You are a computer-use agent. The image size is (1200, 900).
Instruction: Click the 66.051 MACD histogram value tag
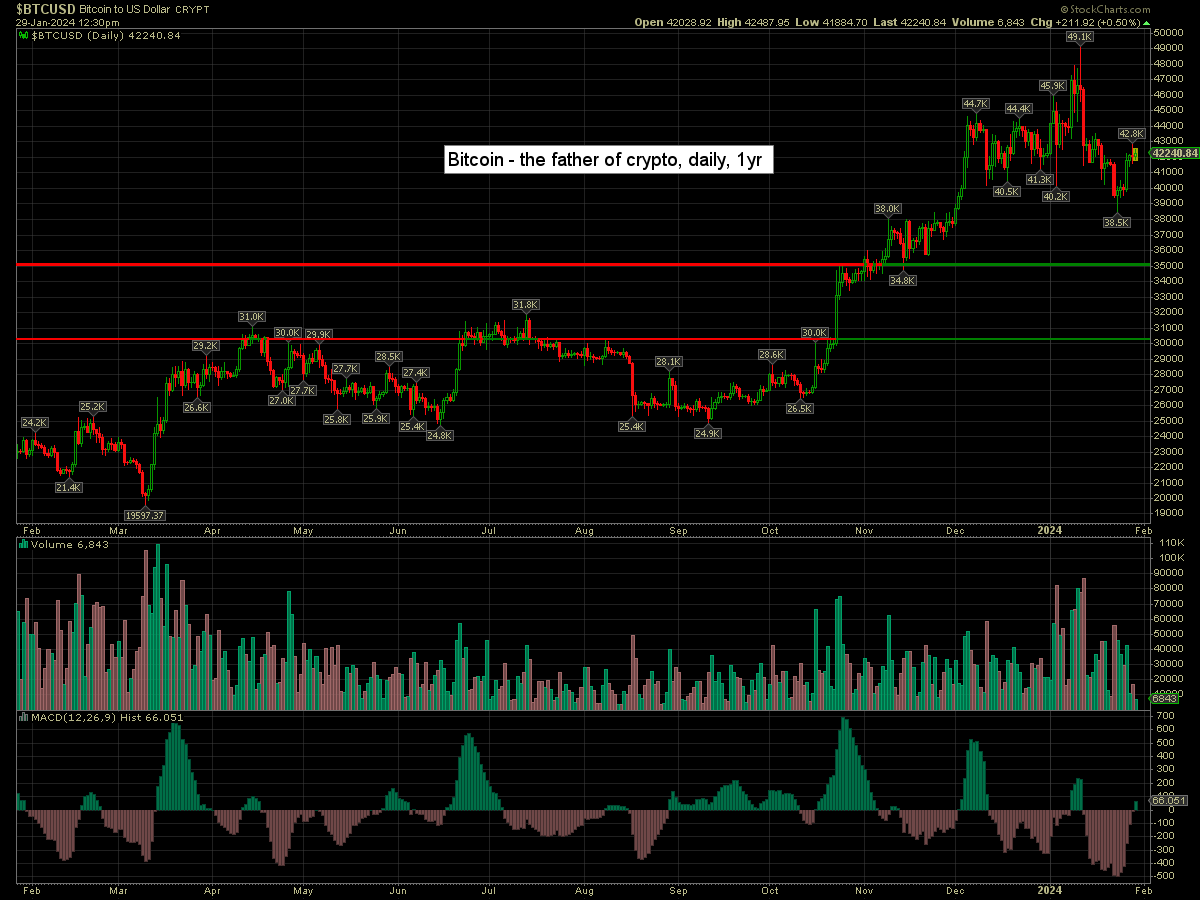click(x=1169, y=801)
